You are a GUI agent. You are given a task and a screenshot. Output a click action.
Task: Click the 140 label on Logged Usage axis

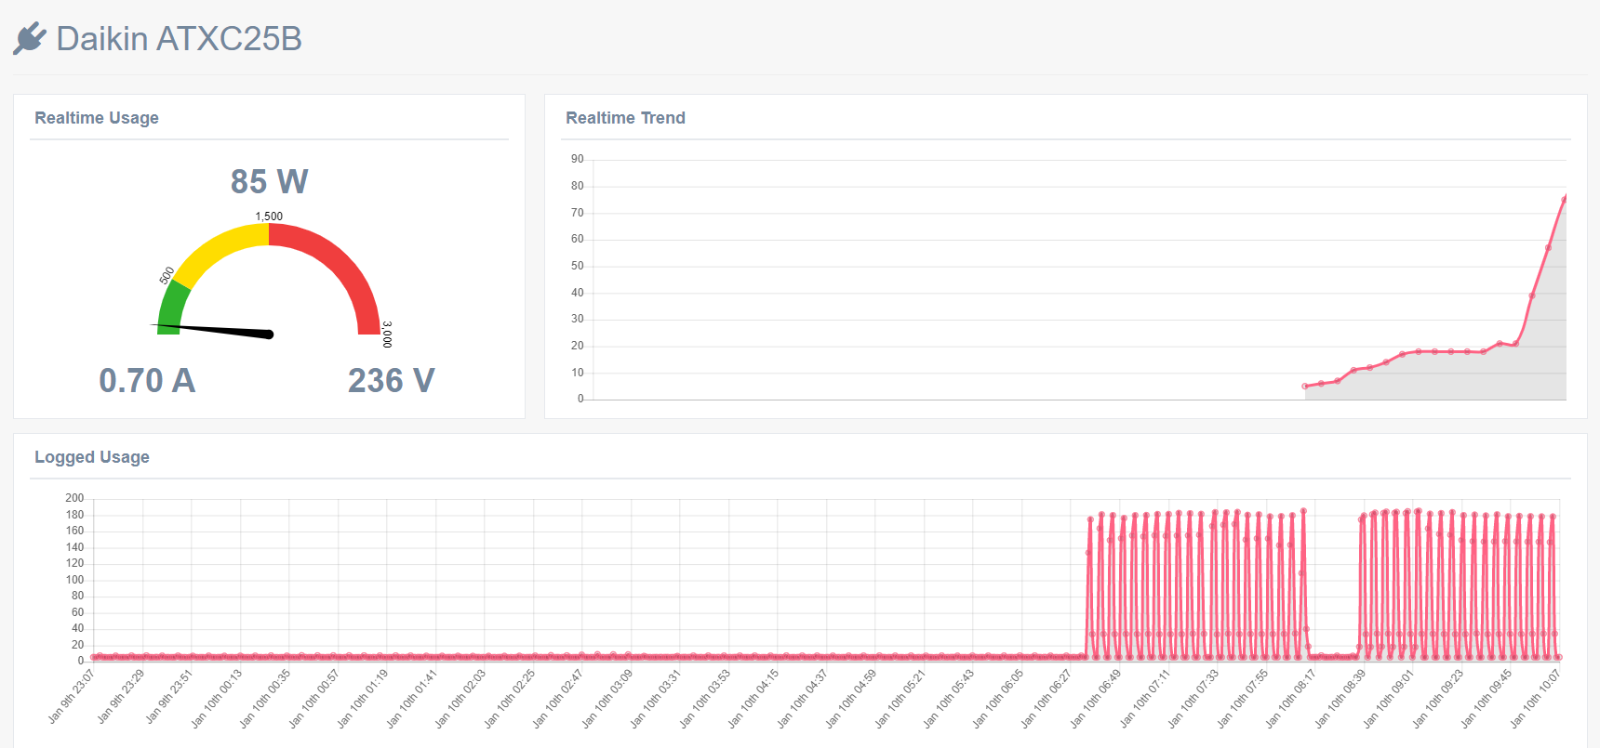pos(75,547)
